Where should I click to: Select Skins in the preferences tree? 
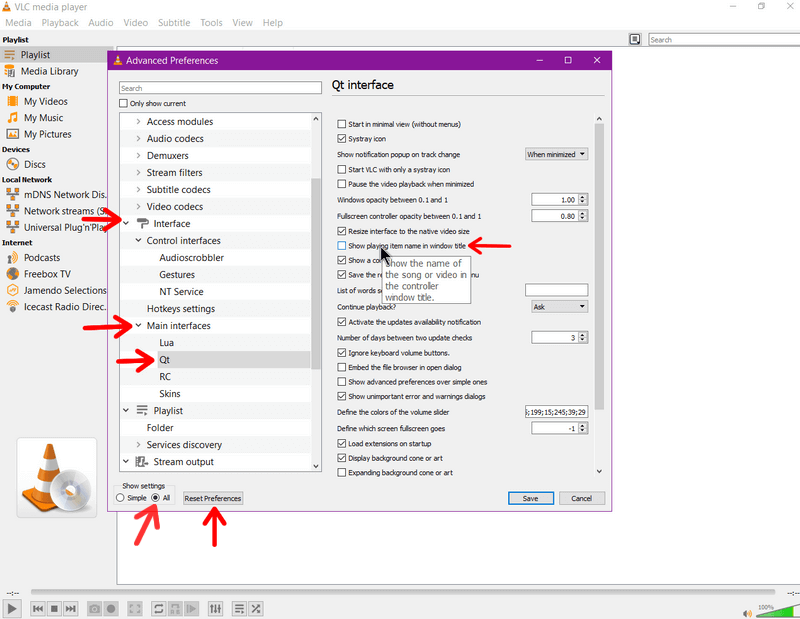point(170,394)
